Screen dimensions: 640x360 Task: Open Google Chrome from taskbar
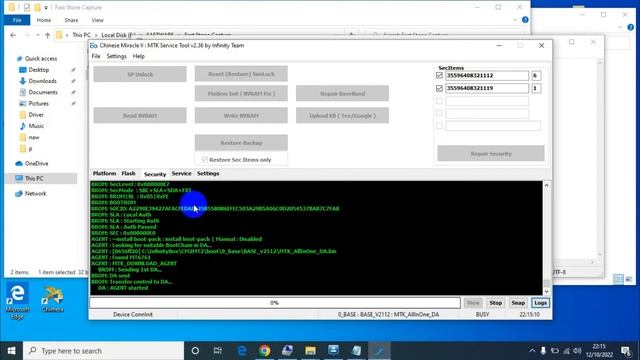pos(264,351)
